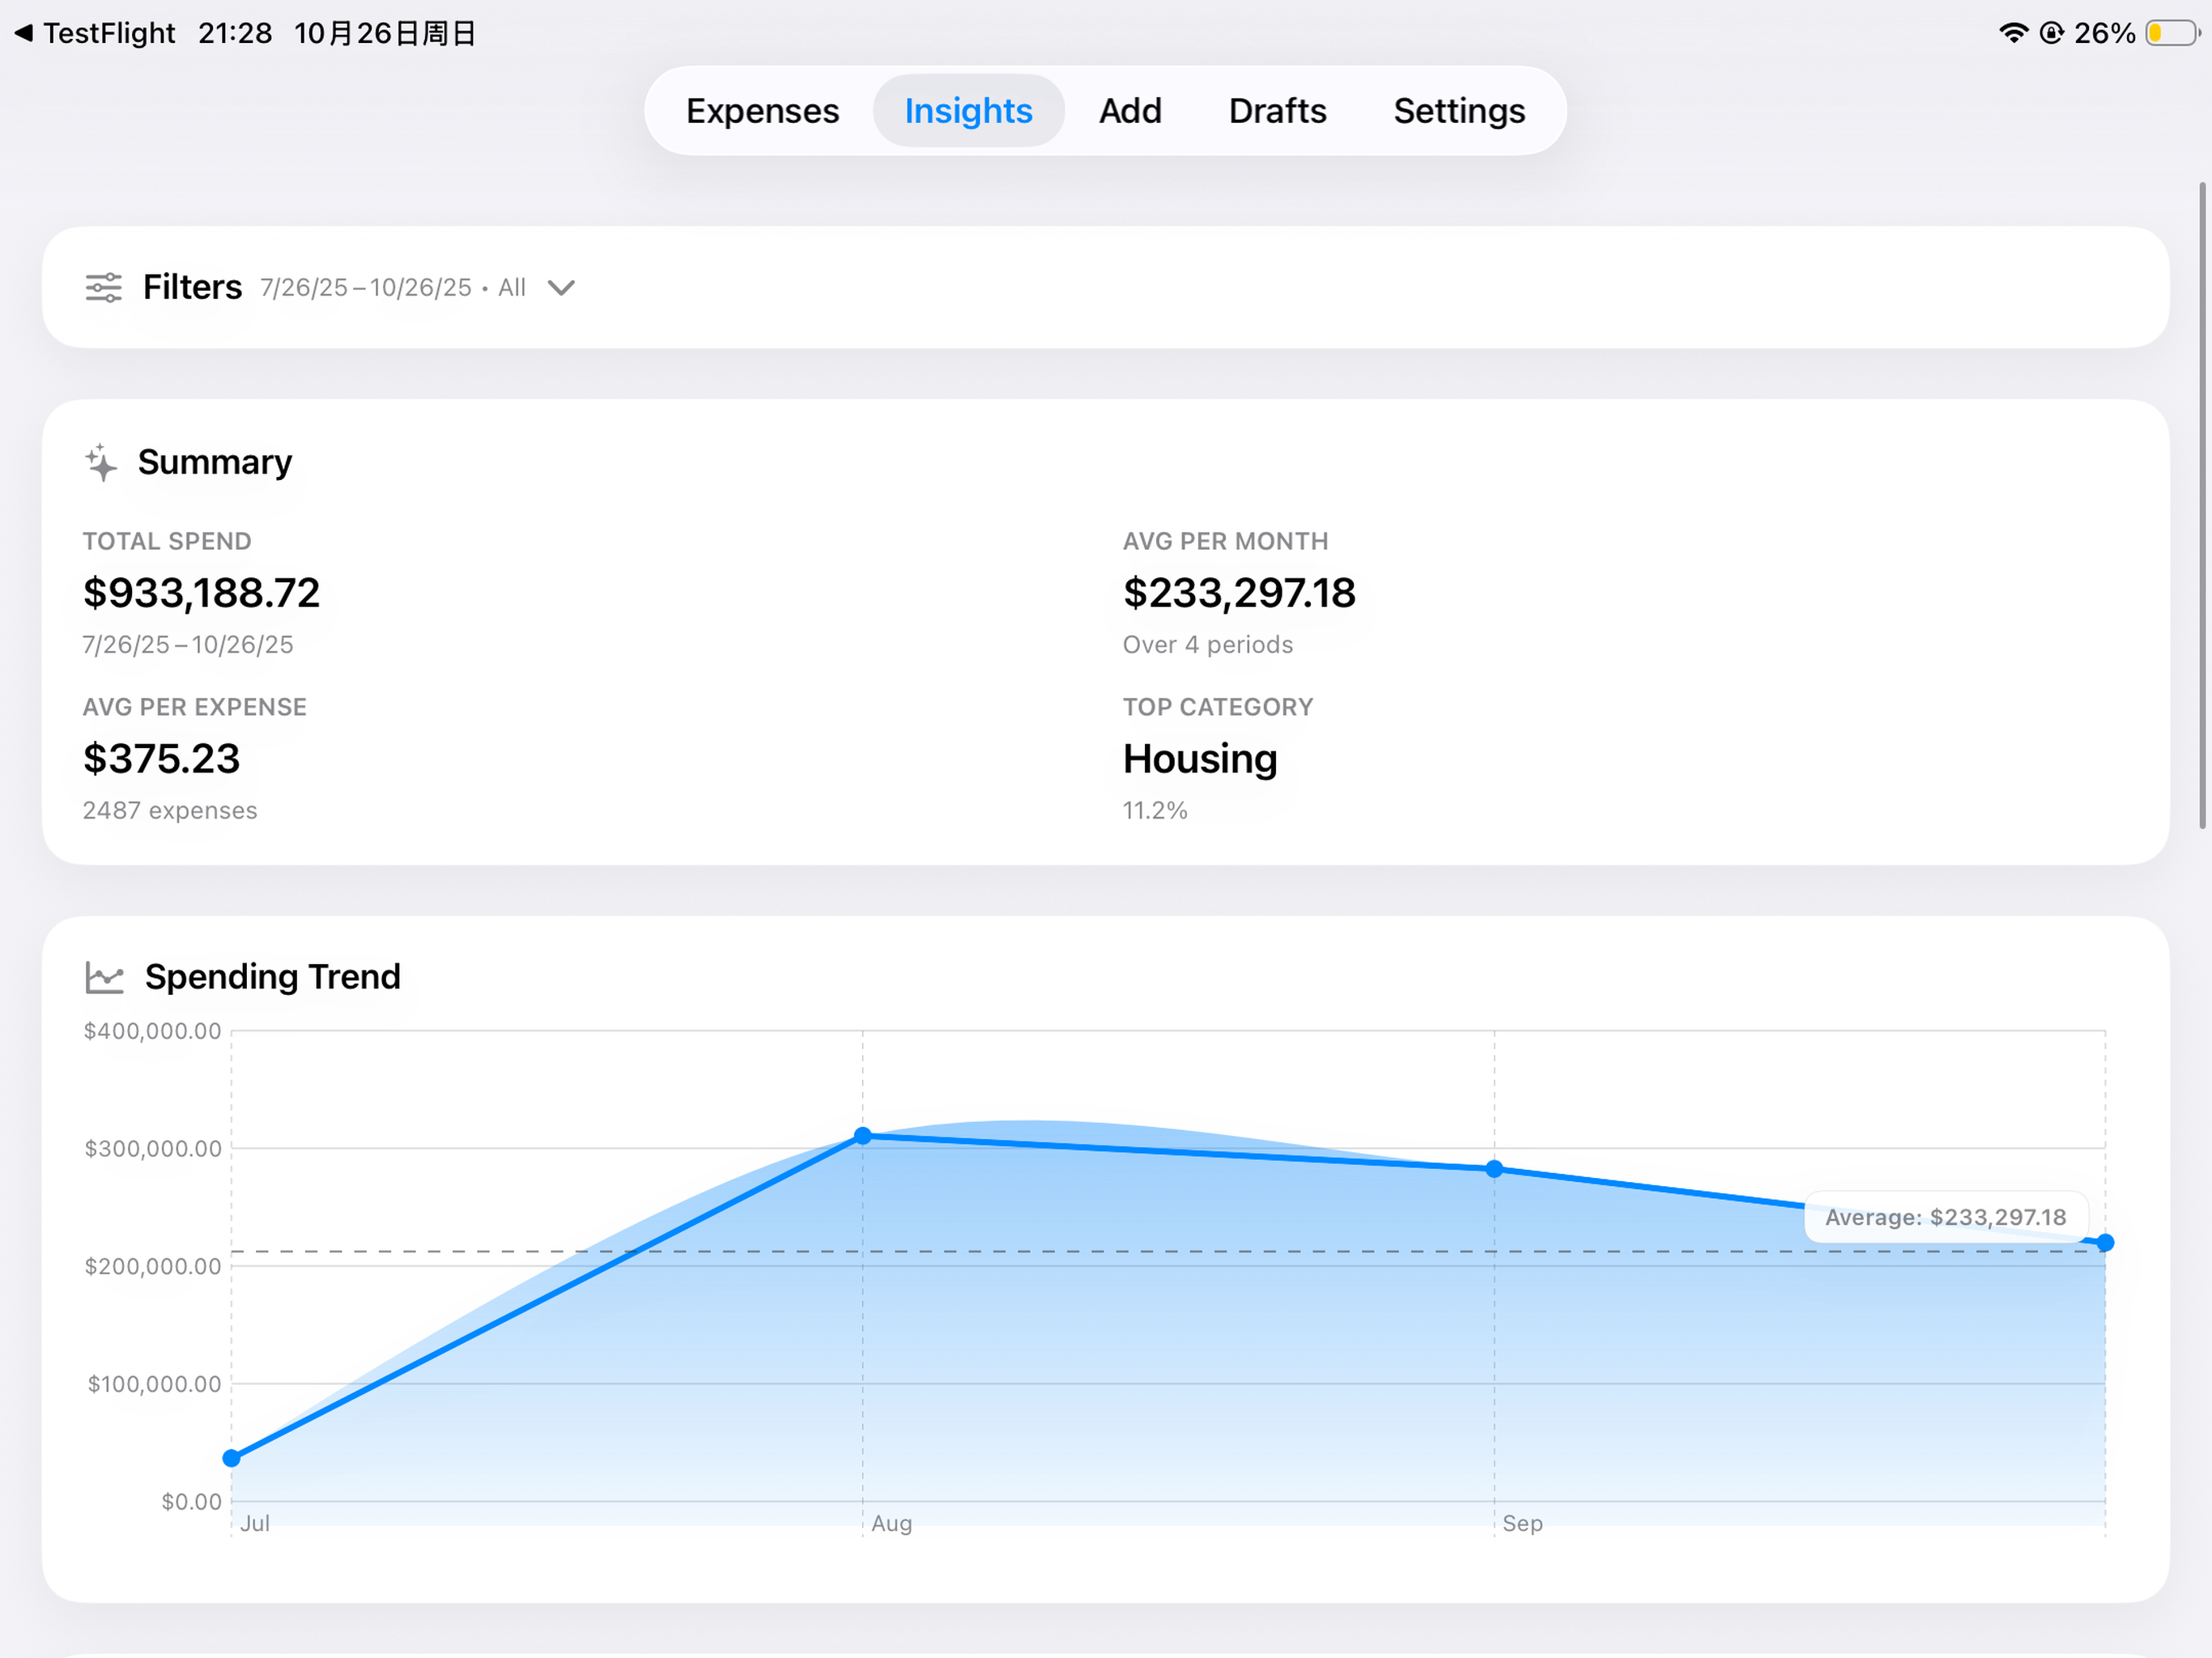This screenshot has width=2212, height=1658.
Task: Go to the Settings tab
Action: 1459,111
